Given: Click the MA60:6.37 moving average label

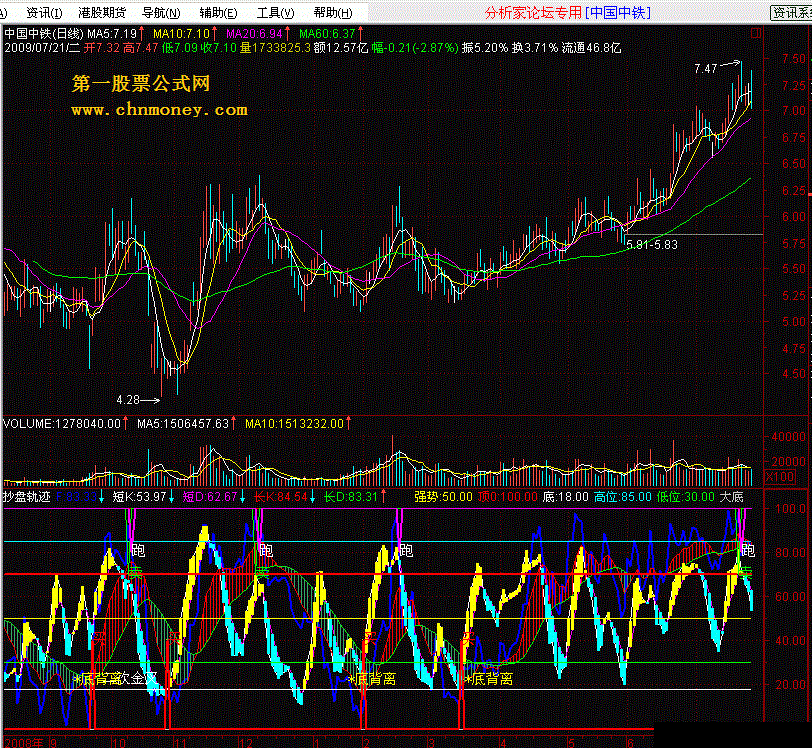Looking at the screenshot, I should point(327,34).
